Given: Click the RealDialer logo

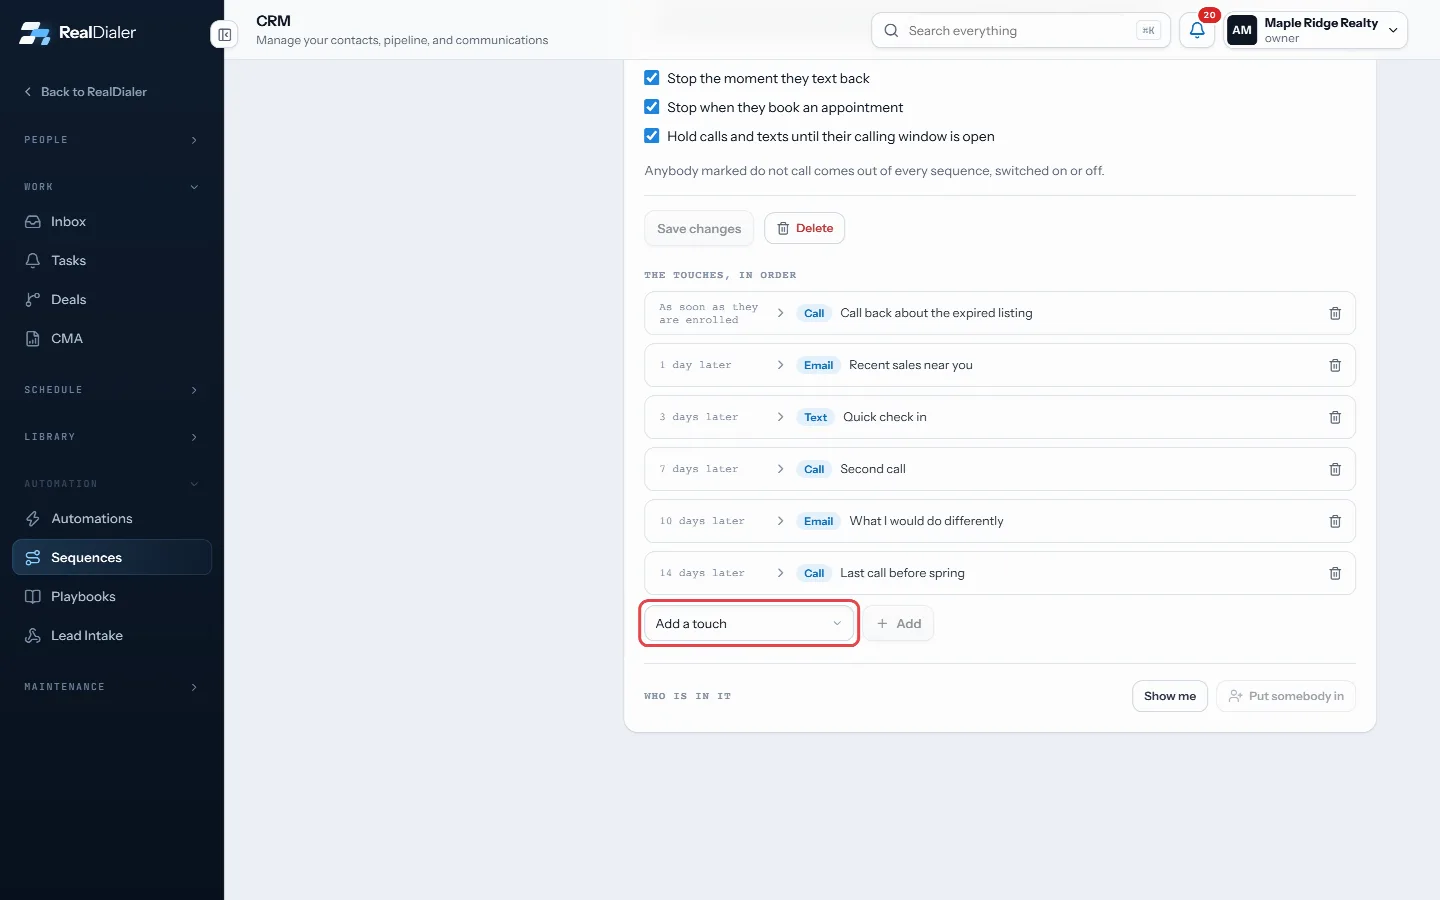Looking at the screenshot, I should (x=78, y=32).
